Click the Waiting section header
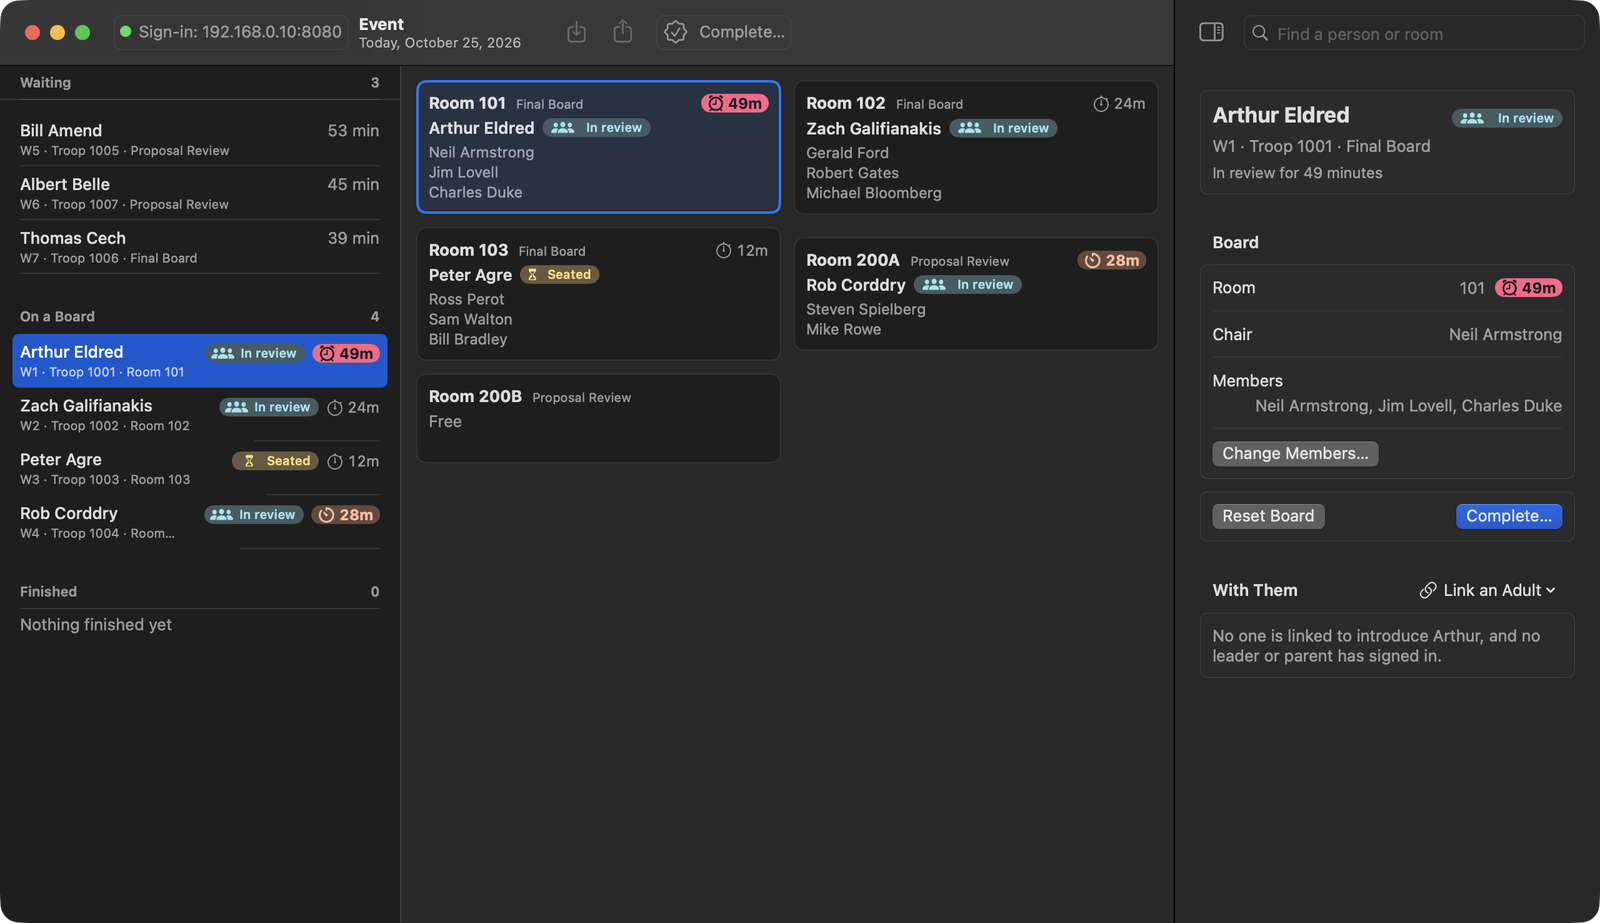 [200, 83]
